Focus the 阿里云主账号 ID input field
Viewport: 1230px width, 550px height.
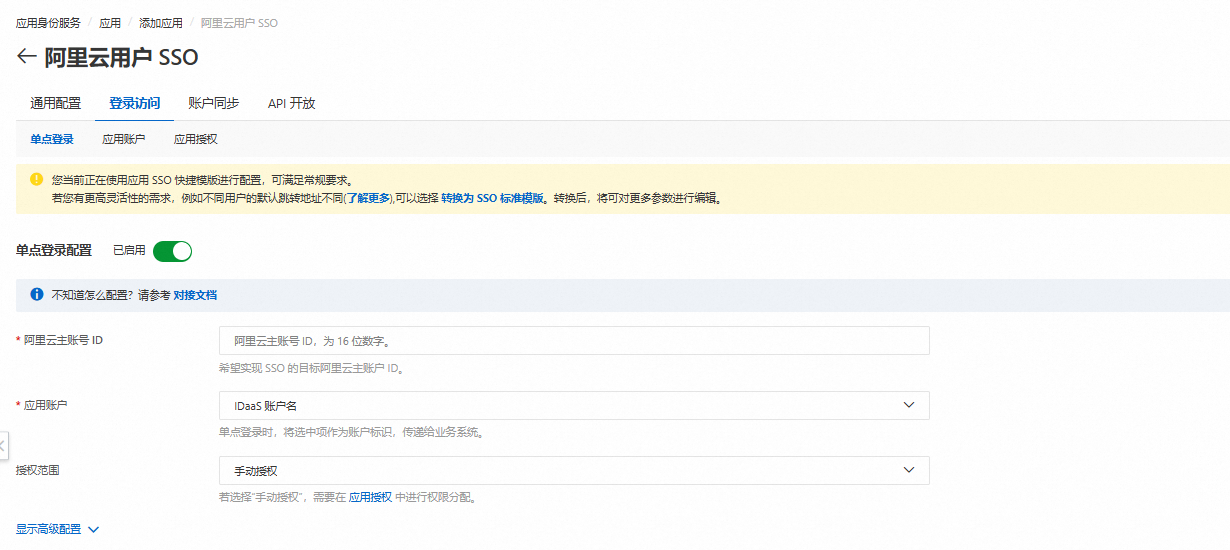574,340
